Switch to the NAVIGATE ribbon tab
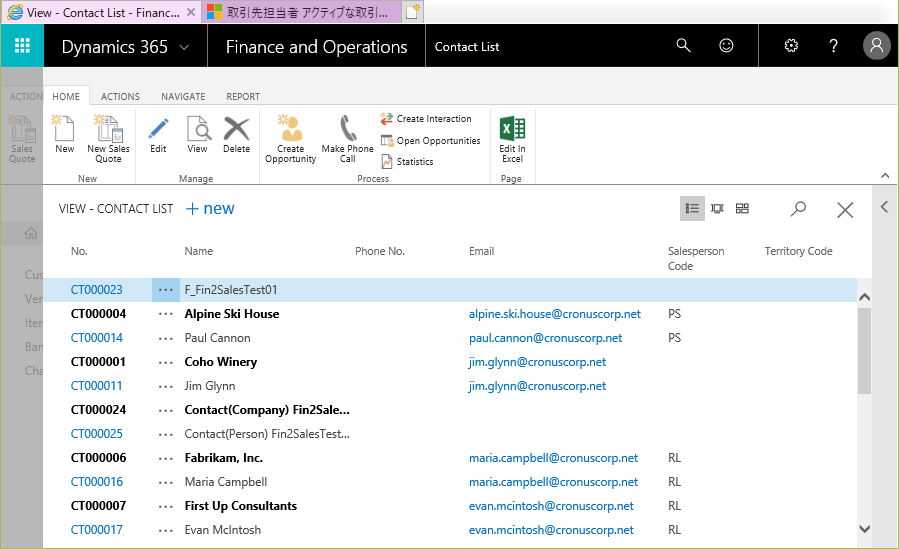Screen dimensions: 899x549 (183, 96)
